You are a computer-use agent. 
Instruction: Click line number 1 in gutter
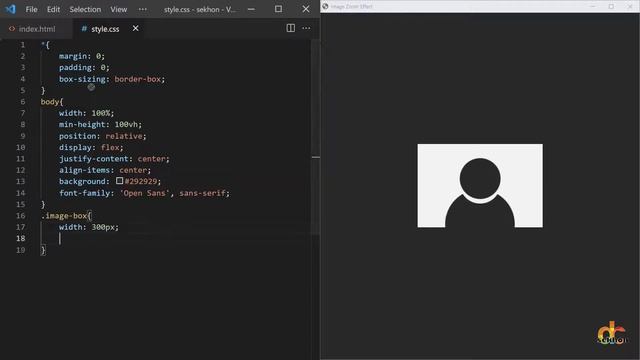23,45
